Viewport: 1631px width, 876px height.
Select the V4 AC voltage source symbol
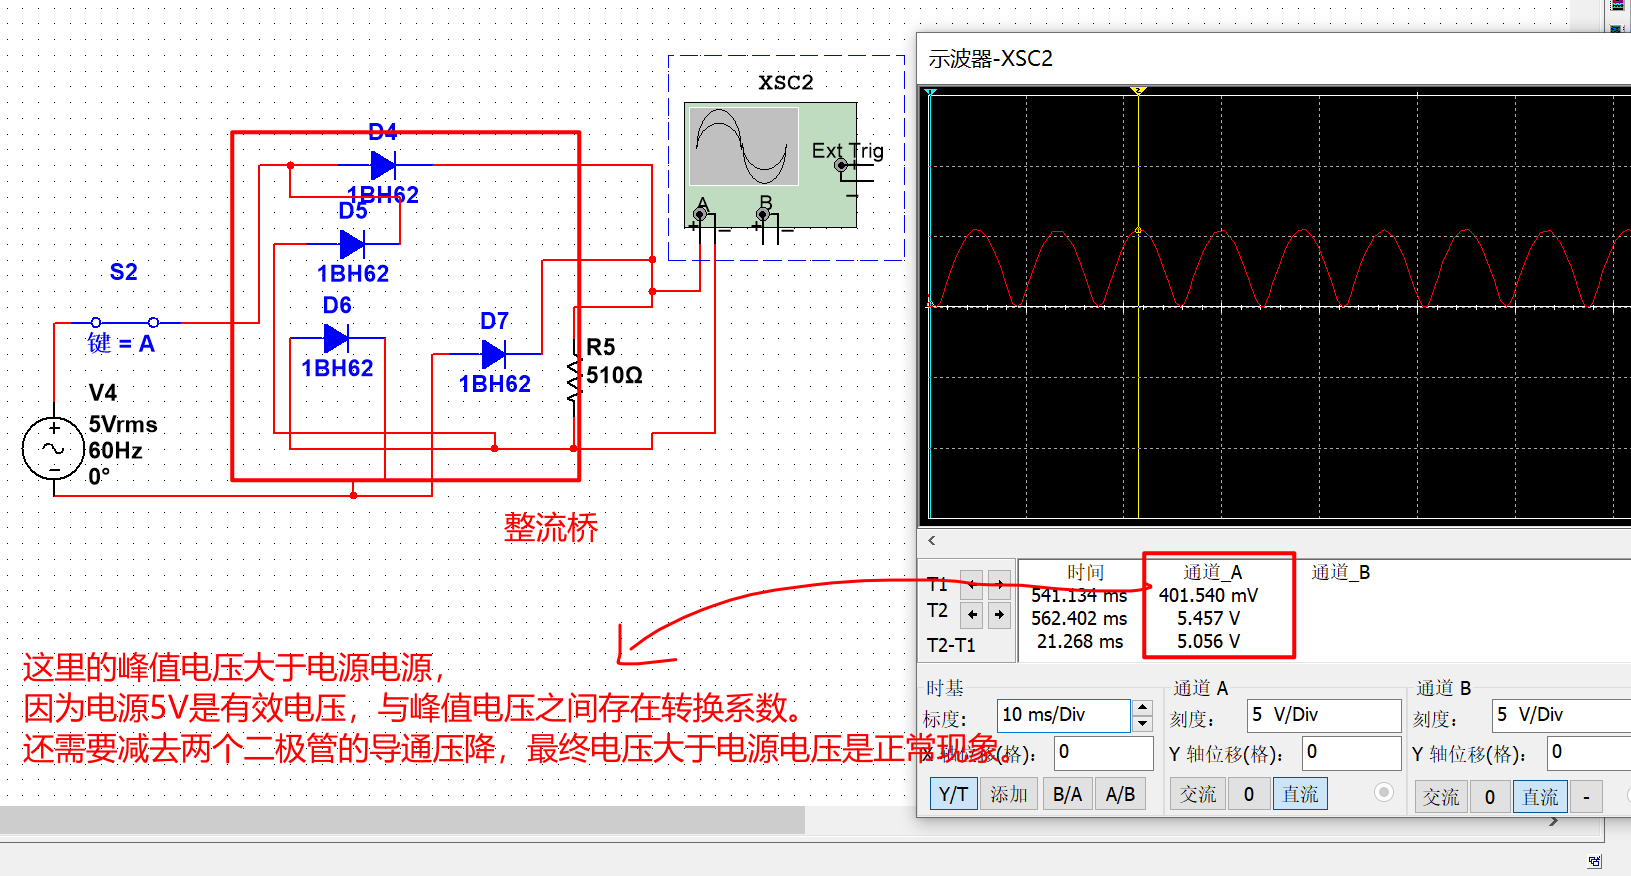pos(53,448)
